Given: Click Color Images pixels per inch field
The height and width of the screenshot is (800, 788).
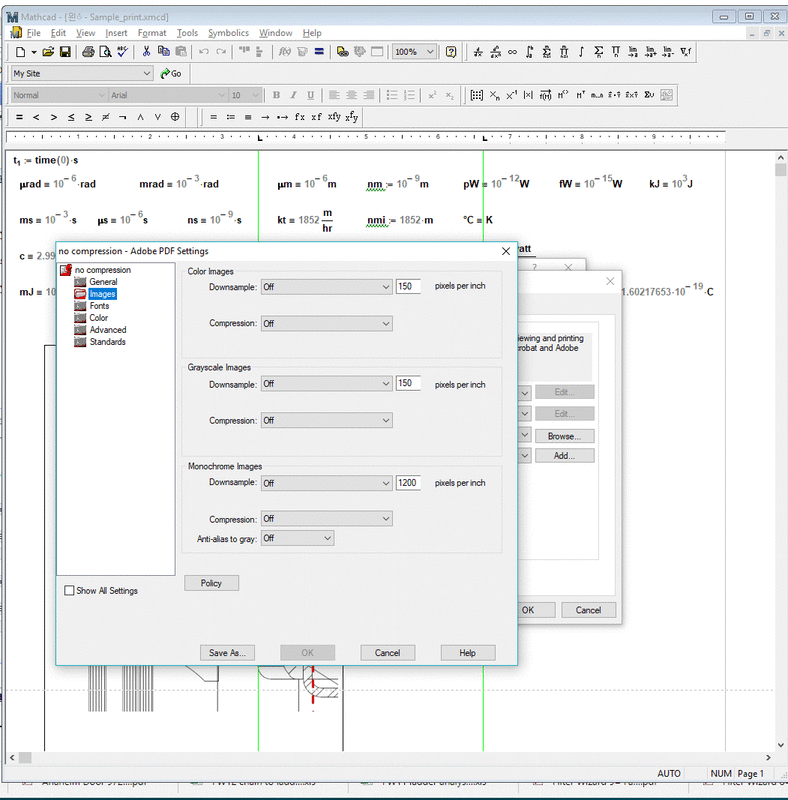Looking at the screenshot, I should (408, 286).
